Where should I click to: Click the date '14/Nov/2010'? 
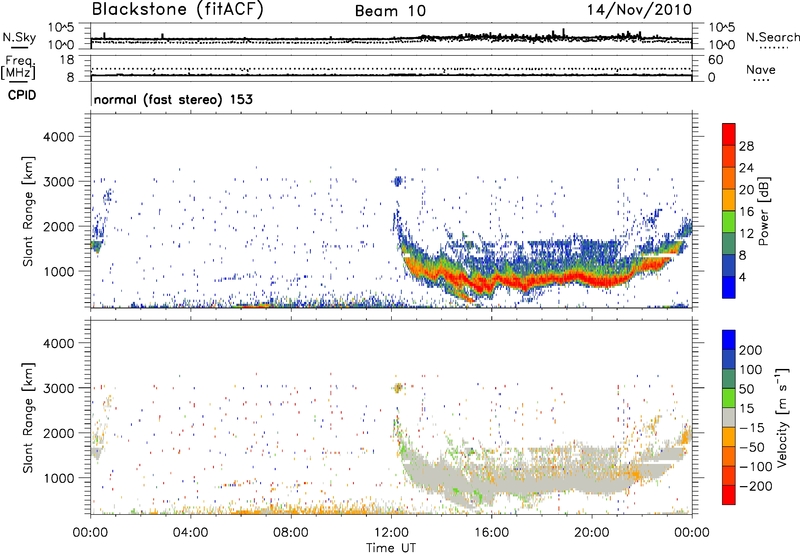pyautogui.click(x=639, y=10)
